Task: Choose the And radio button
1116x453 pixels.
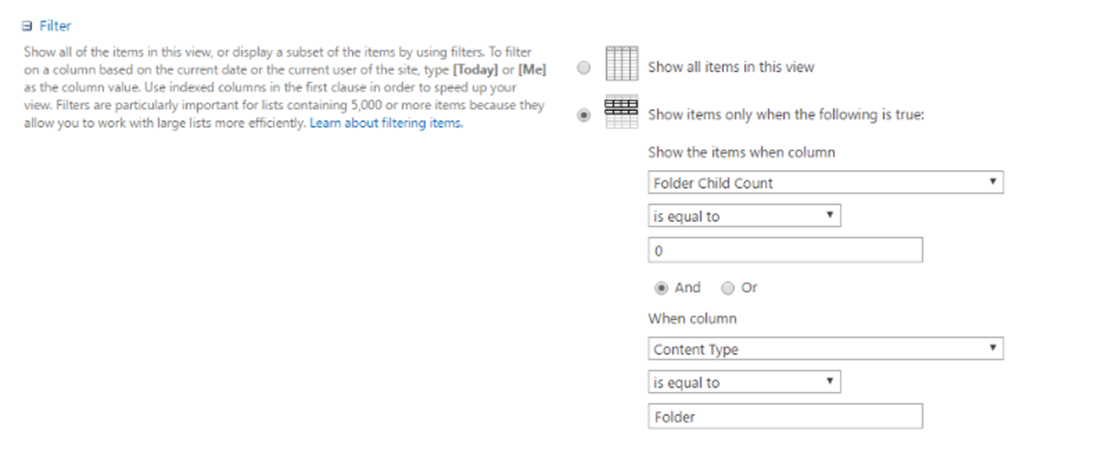Action: pos(661,288)
